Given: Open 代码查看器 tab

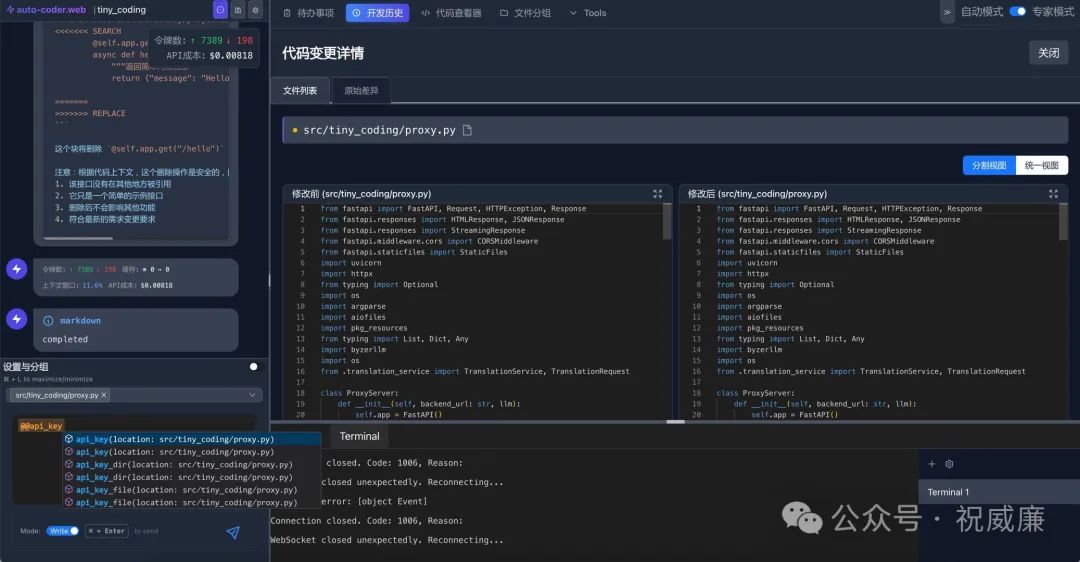Looking at the screenshot, I should coord(451,12).
